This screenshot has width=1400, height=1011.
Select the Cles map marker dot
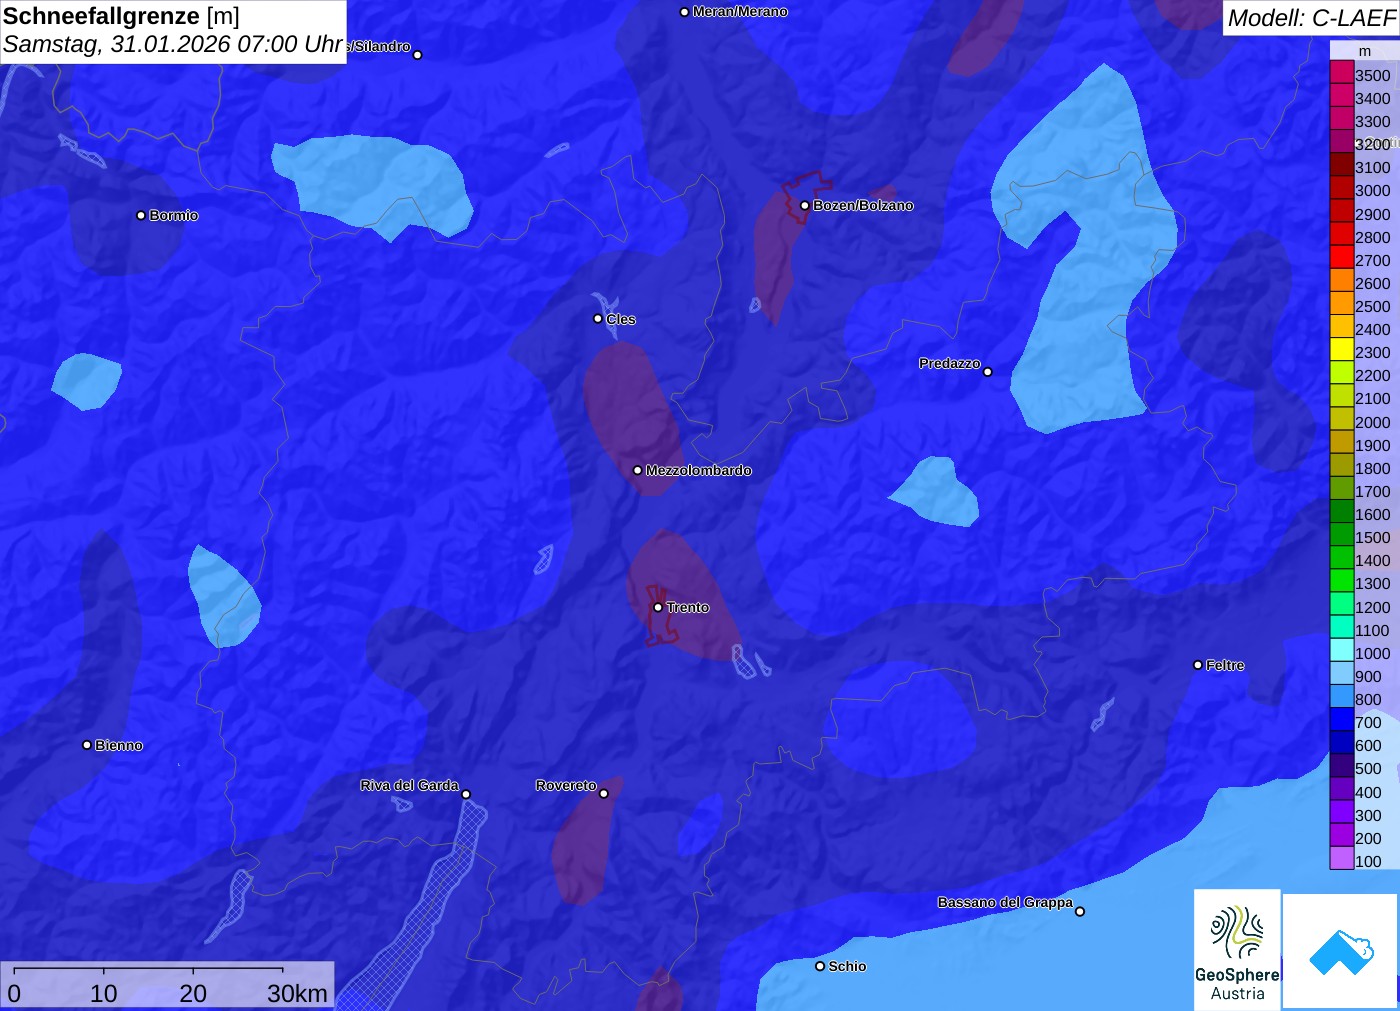[x=598, y=319]
